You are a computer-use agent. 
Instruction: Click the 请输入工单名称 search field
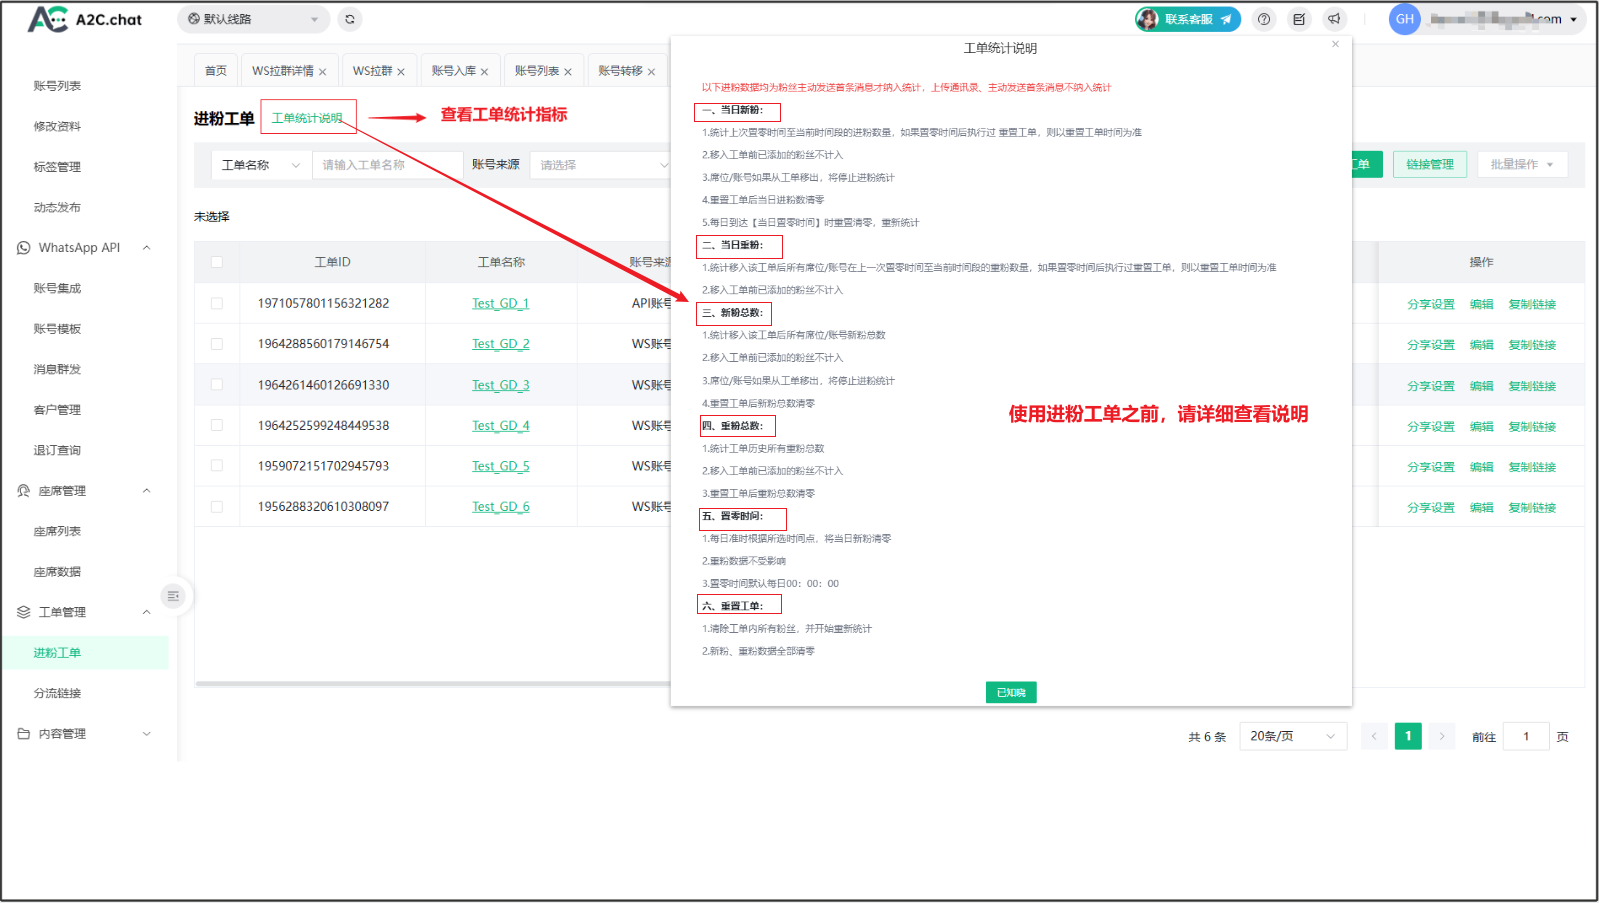click(387, 165)
